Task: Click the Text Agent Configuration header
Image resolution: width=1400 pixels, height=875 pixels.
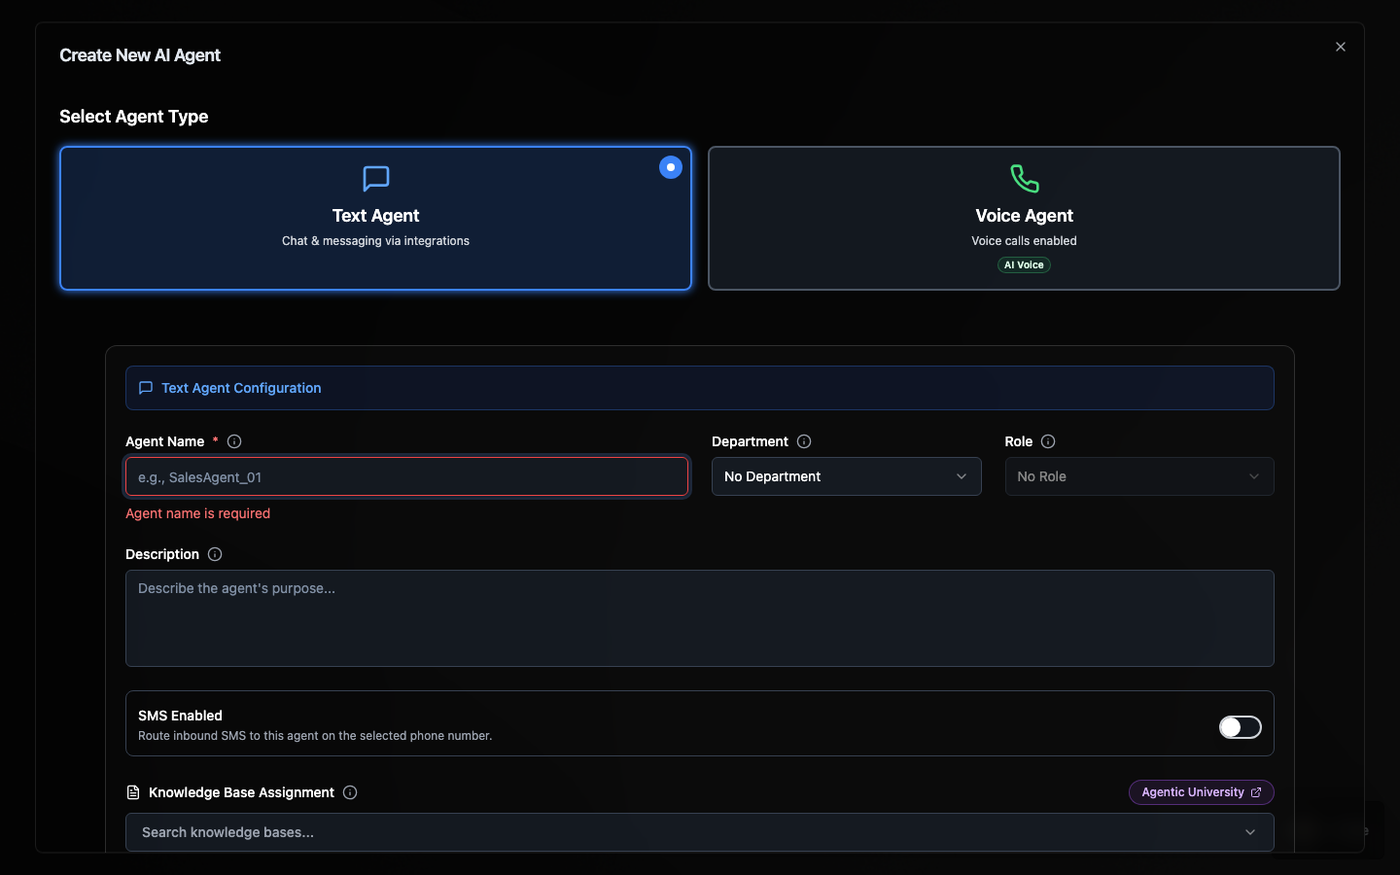Action: [x=700, y=388]
